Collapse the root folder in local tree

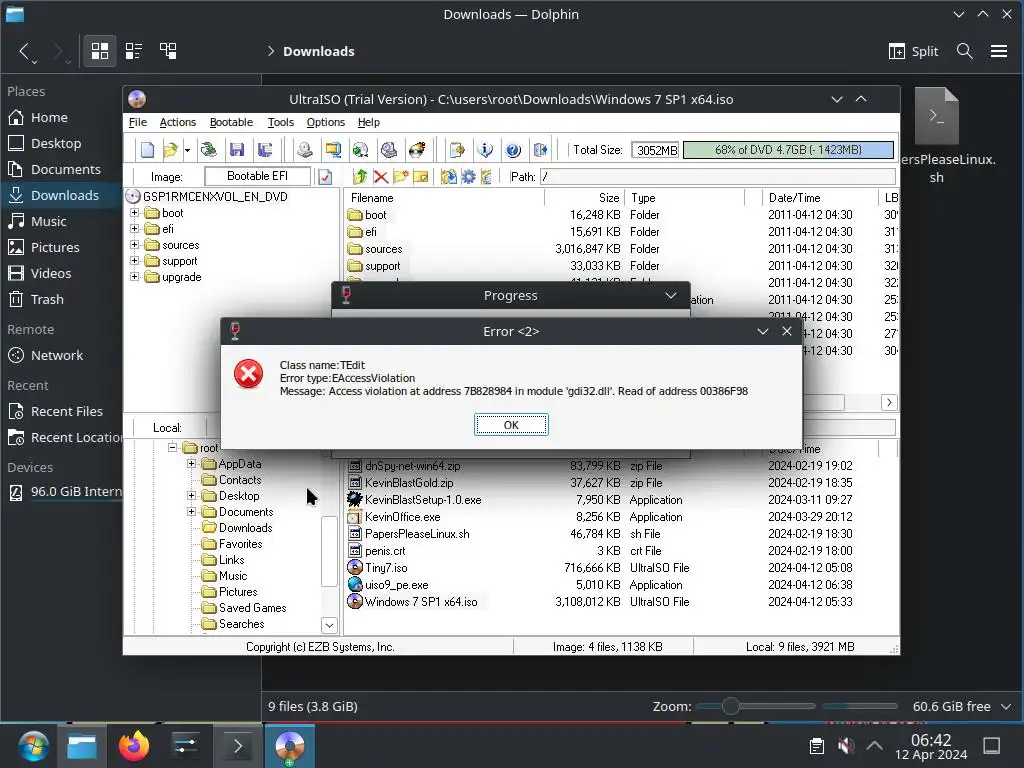(172, 447)
